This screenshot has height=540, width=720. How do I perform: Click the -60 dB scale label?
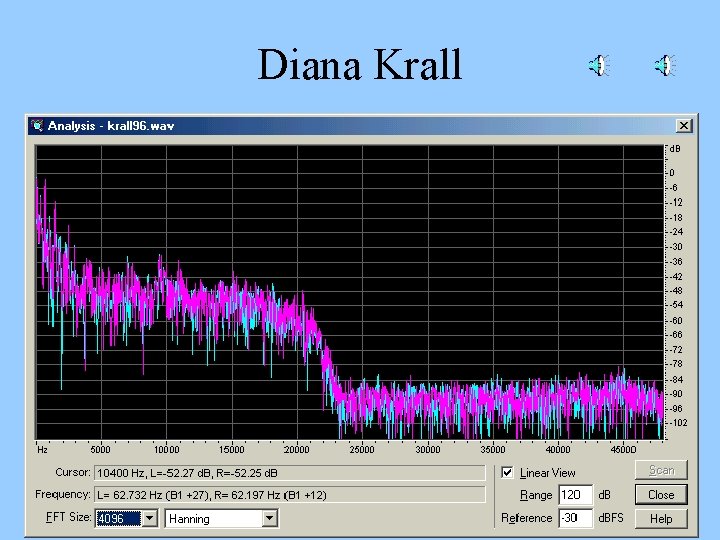(675, 321)
